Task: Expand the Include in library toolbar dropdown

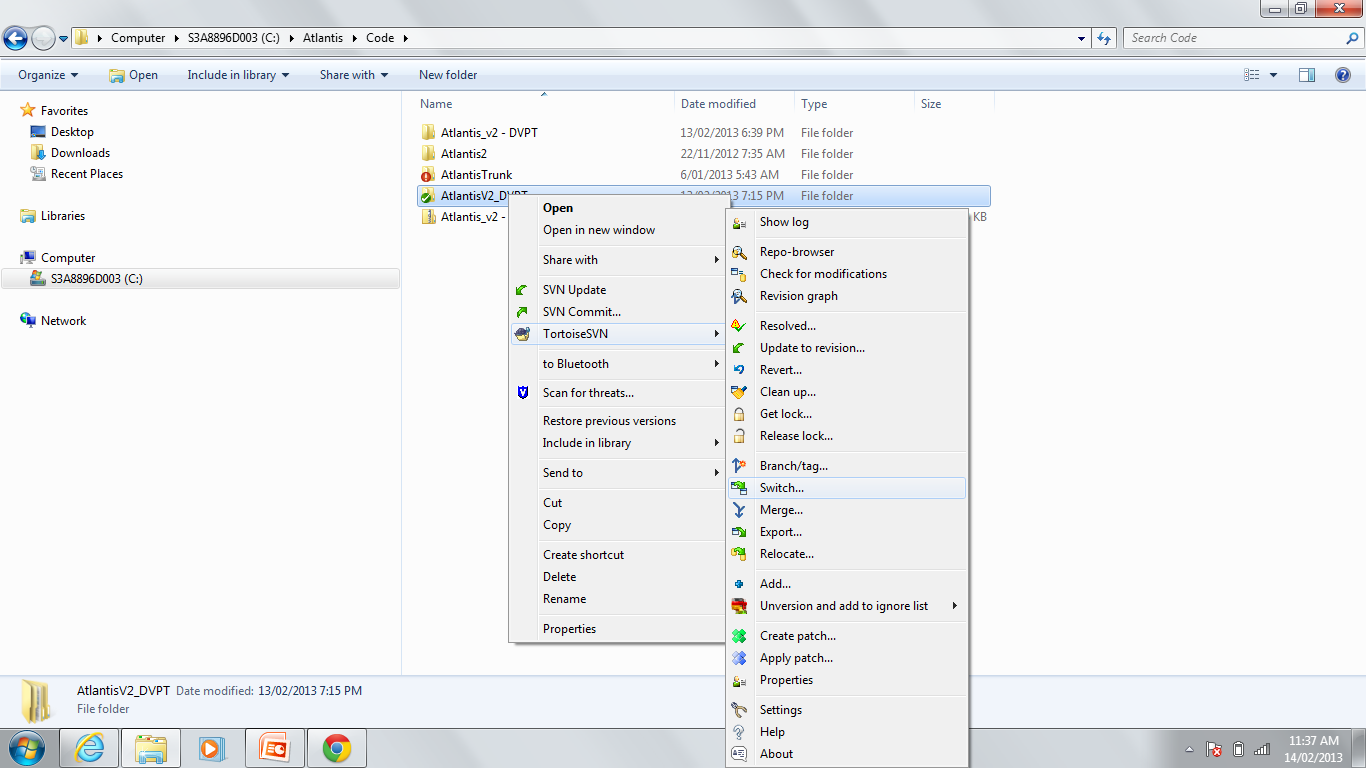Action: point(238,75)
